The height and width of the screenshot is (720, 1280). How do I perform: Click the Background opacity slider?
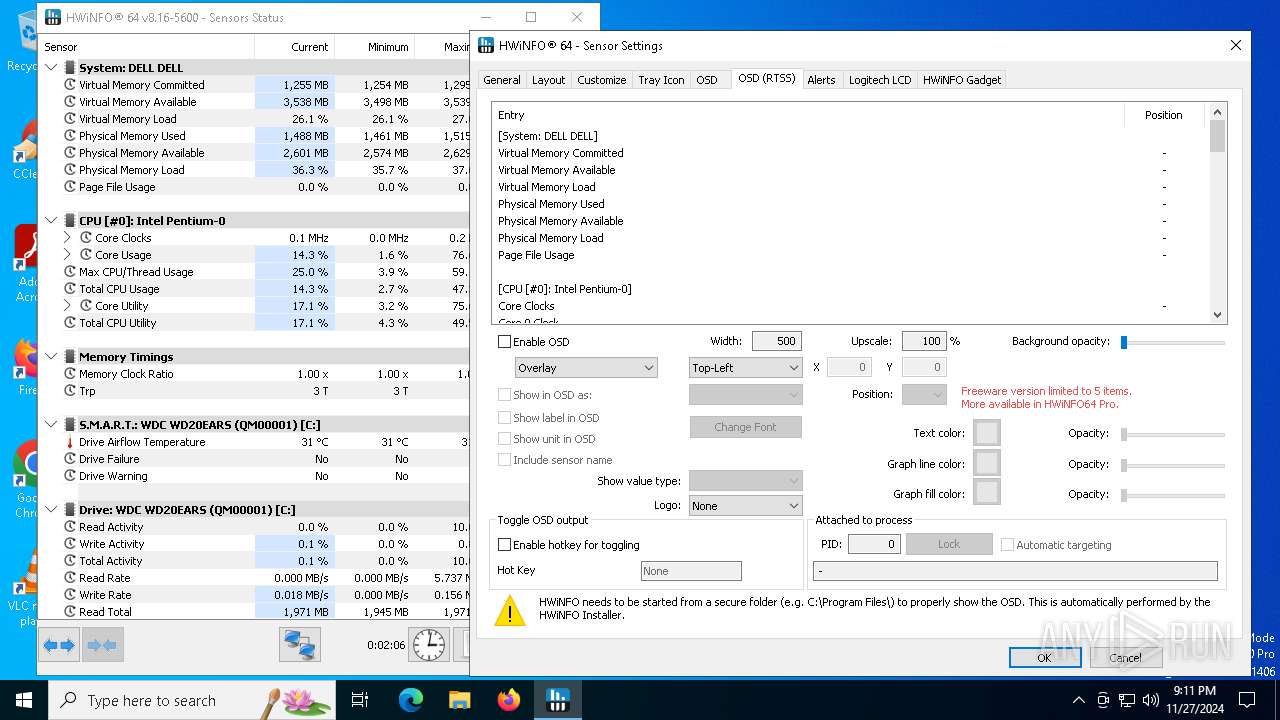[x=1174, y=342]
